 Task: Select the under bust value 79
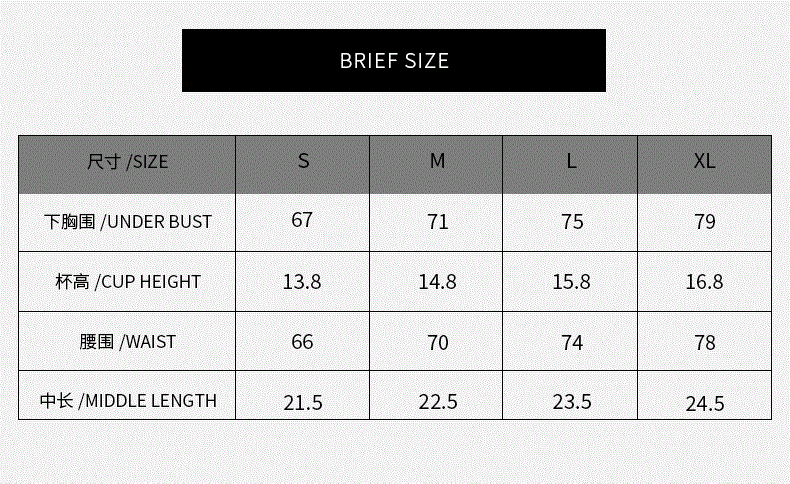tap(704, 221)
